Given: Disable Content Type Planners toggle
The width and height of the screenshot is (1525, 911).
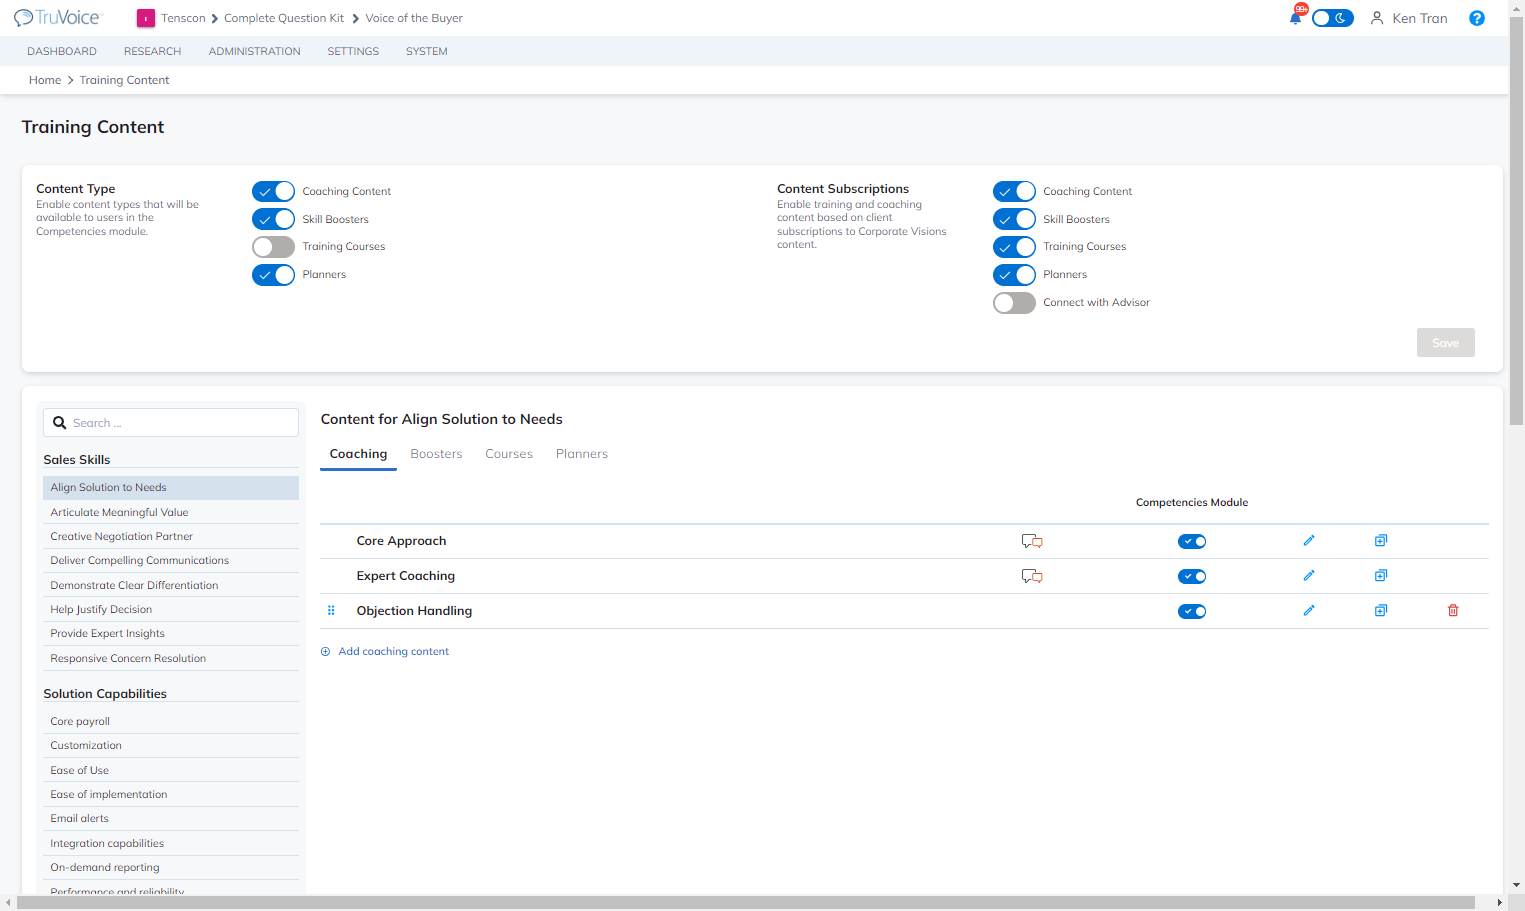Looking at the screenshot, I should pyautogui.click(x=273, y=275).
